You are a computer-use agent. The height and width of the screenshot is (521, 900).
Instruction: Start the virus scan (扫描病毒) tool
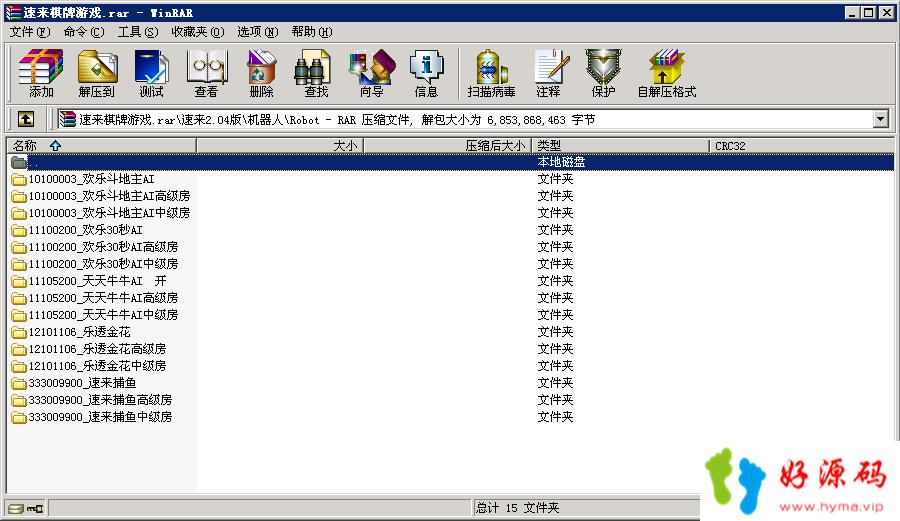pyautogui.click(x=491, y=73)
